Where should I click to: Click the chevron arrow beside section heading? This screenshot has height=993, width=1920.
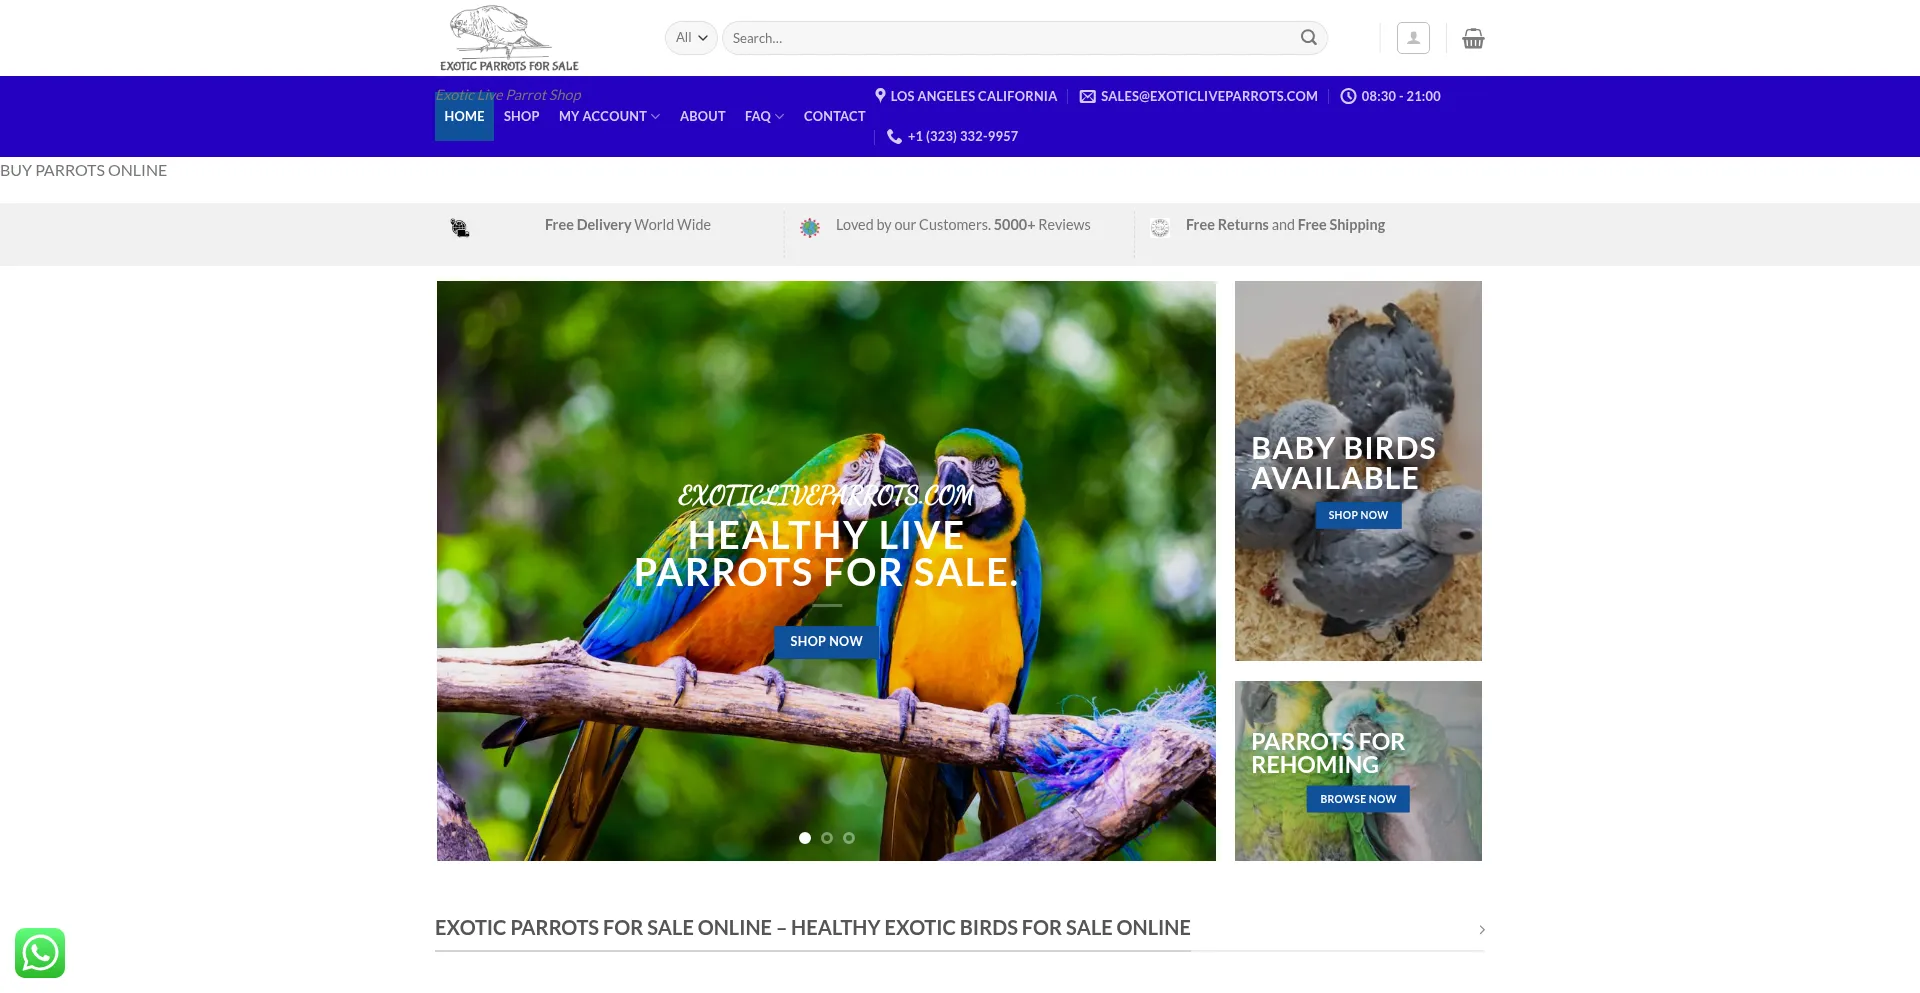pos(1482,930)
